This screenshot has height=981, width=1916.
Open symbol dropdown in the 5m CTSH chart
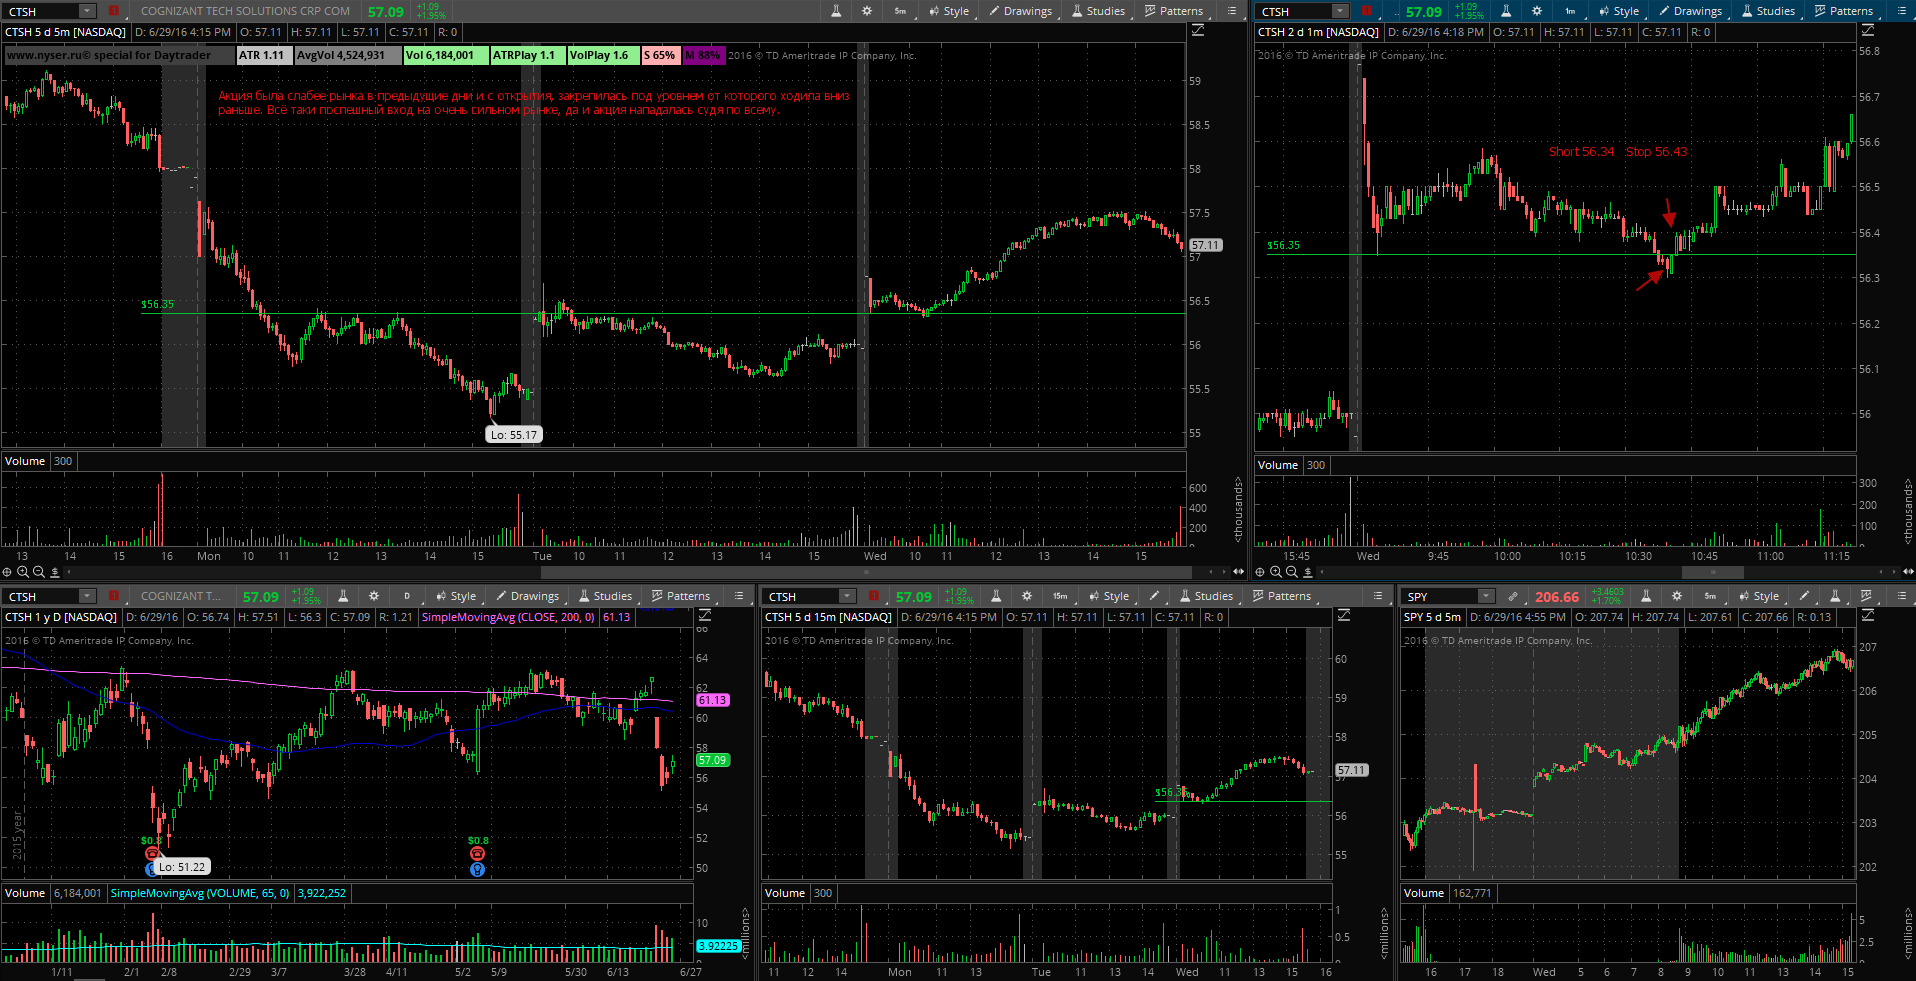87,11
